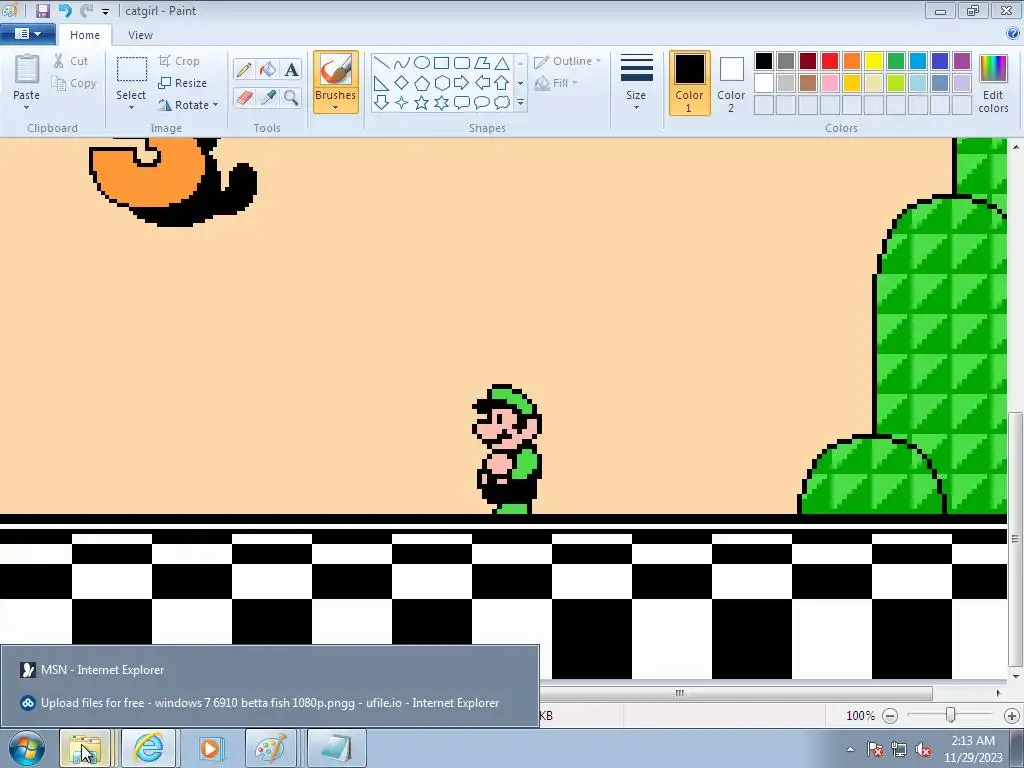Screen dimensions: 1024x768
Task: Choose the Up arrow shape
Action: (502, 83)
